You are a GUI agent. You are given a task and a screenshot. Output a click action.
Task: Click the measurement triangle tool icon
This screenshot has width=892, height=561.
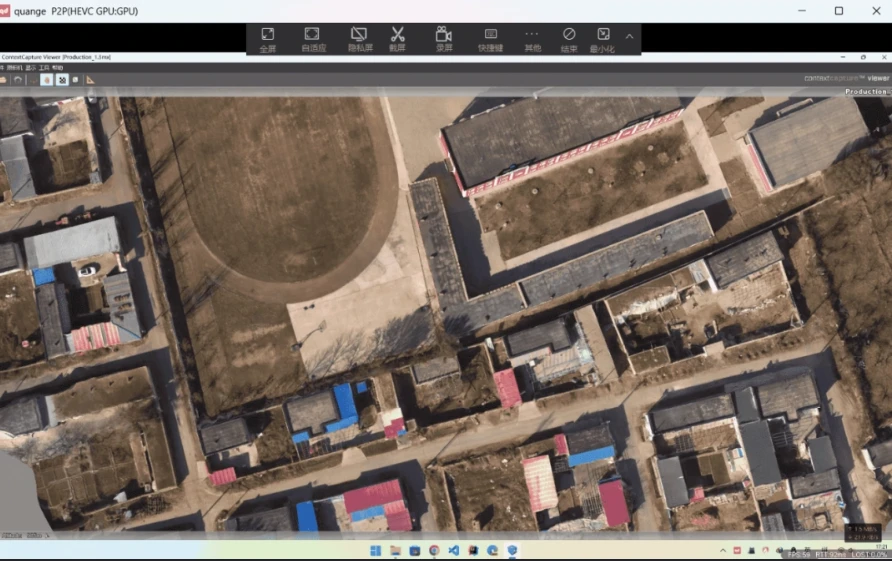click(90, 79)
